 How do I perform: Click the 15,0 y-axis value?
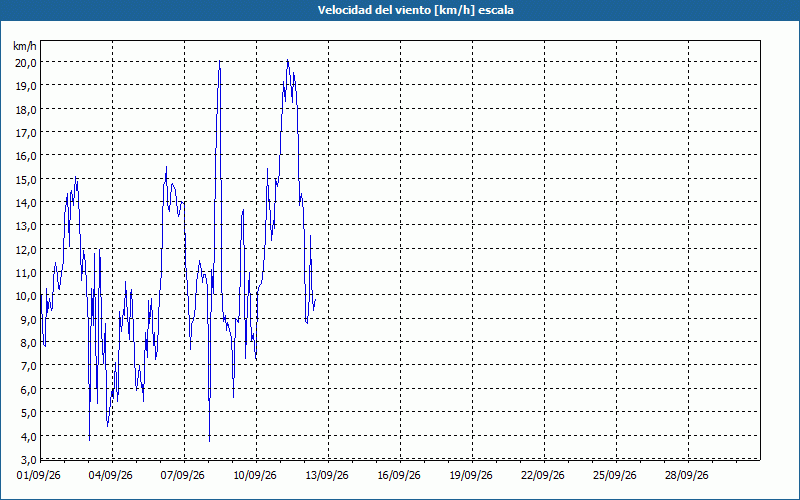coord(26,180)
